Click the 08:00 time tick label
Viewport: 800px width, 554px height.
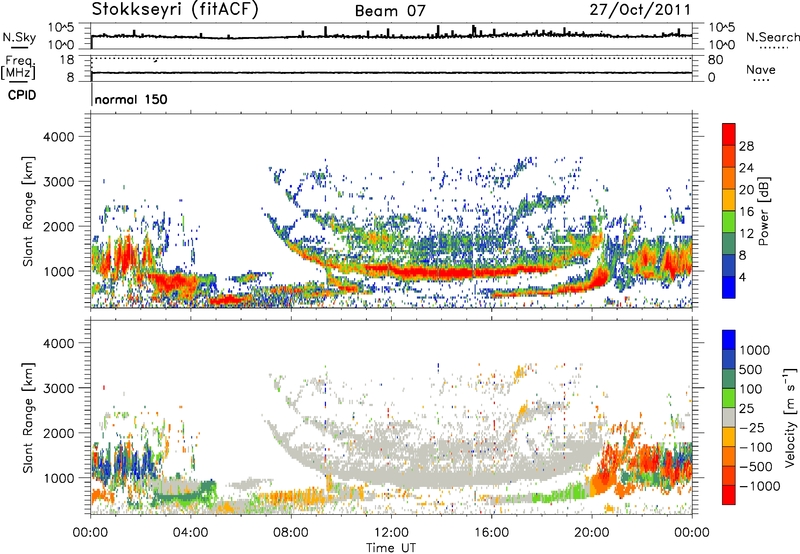(x=291, y=533)
